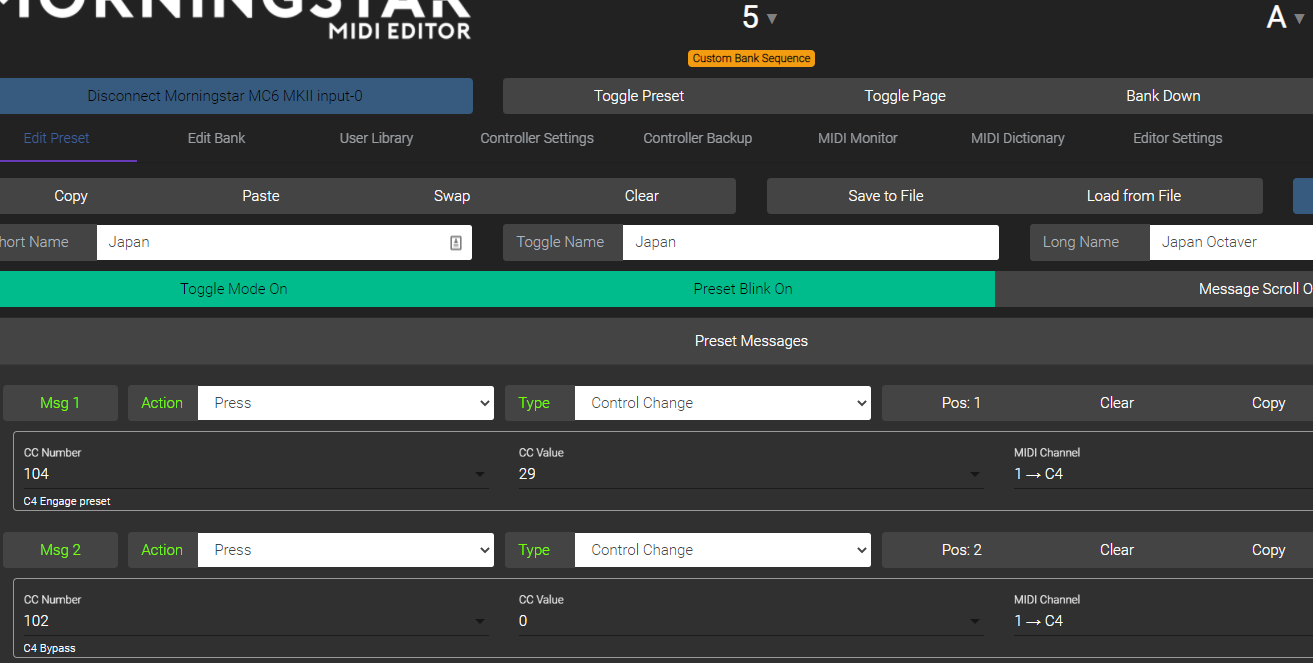This screenshot has height=663, width=1313.
Task: Select MIDI Channel field in Msg 1
Action: 1163,474
